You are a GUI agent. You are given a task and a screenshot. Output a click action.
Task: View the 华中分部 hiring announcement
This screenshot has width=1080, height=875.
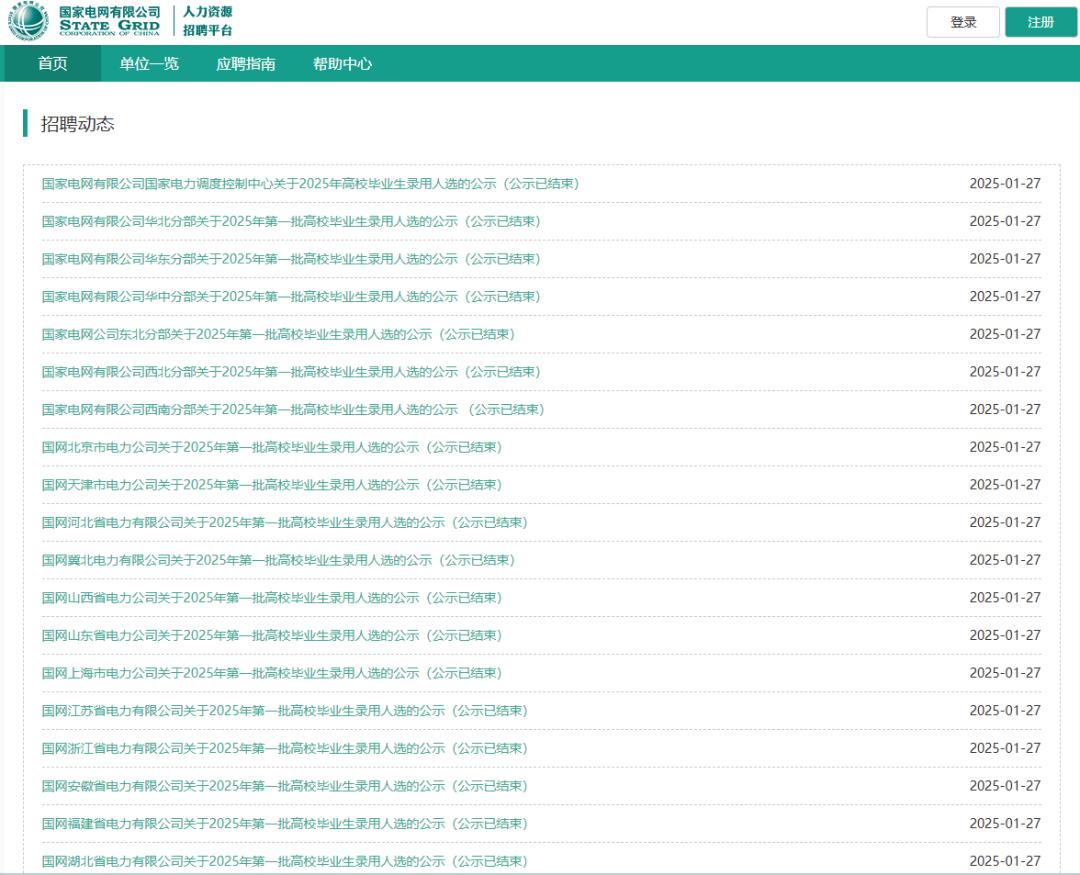pos(291,297)
